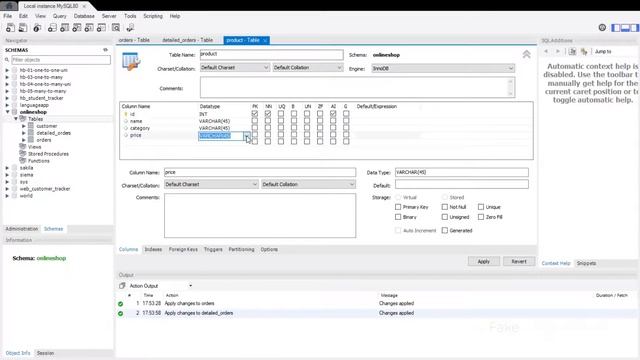Uncheck the NN checkbox for id row
This screenshot has width=640, height=360.
[268, 114]
